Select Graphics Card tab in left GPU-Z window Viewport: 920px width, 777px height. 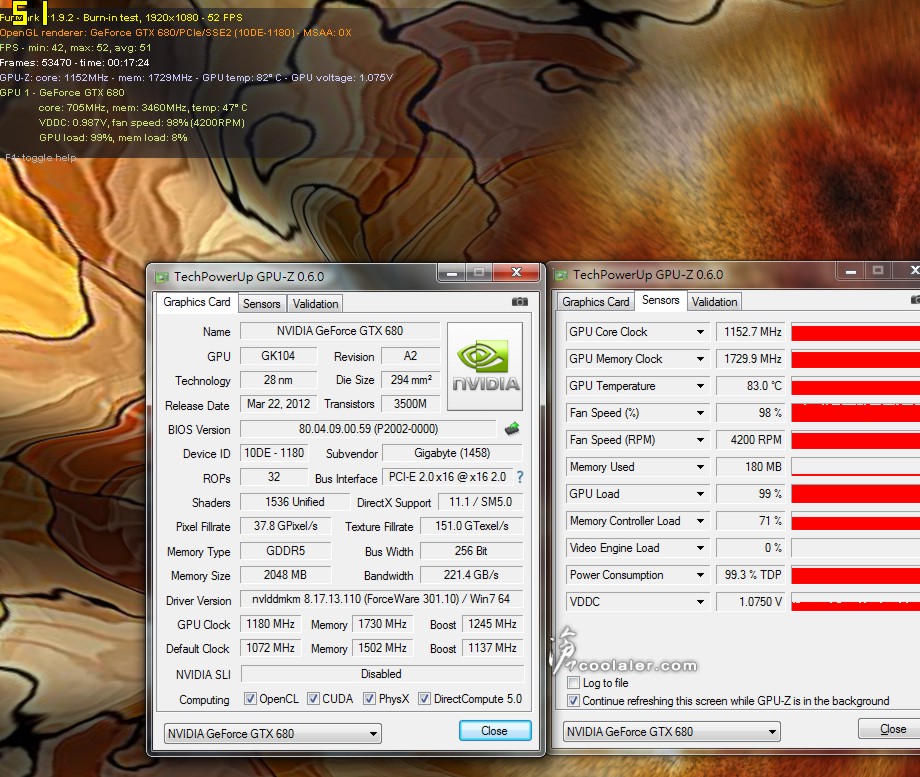tap(197, 302)
